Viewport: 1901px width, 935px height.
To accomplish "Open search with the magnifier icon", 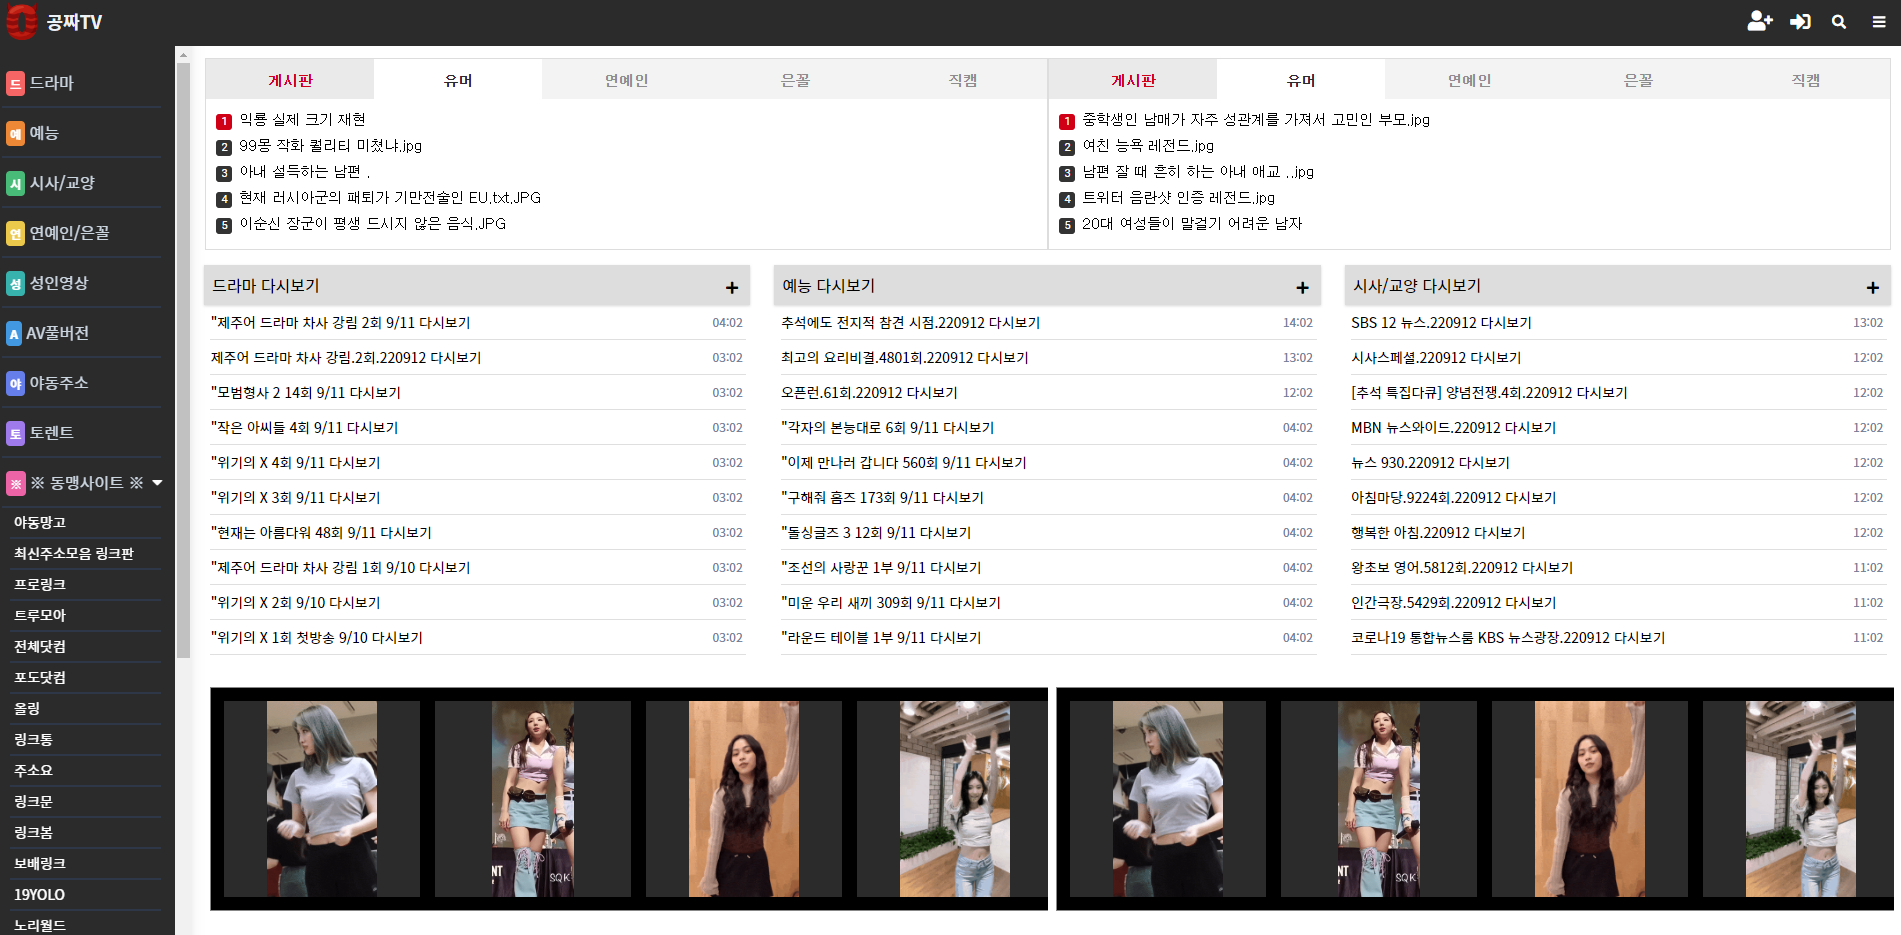I will pyautogui.click(x=1839, y=22).
